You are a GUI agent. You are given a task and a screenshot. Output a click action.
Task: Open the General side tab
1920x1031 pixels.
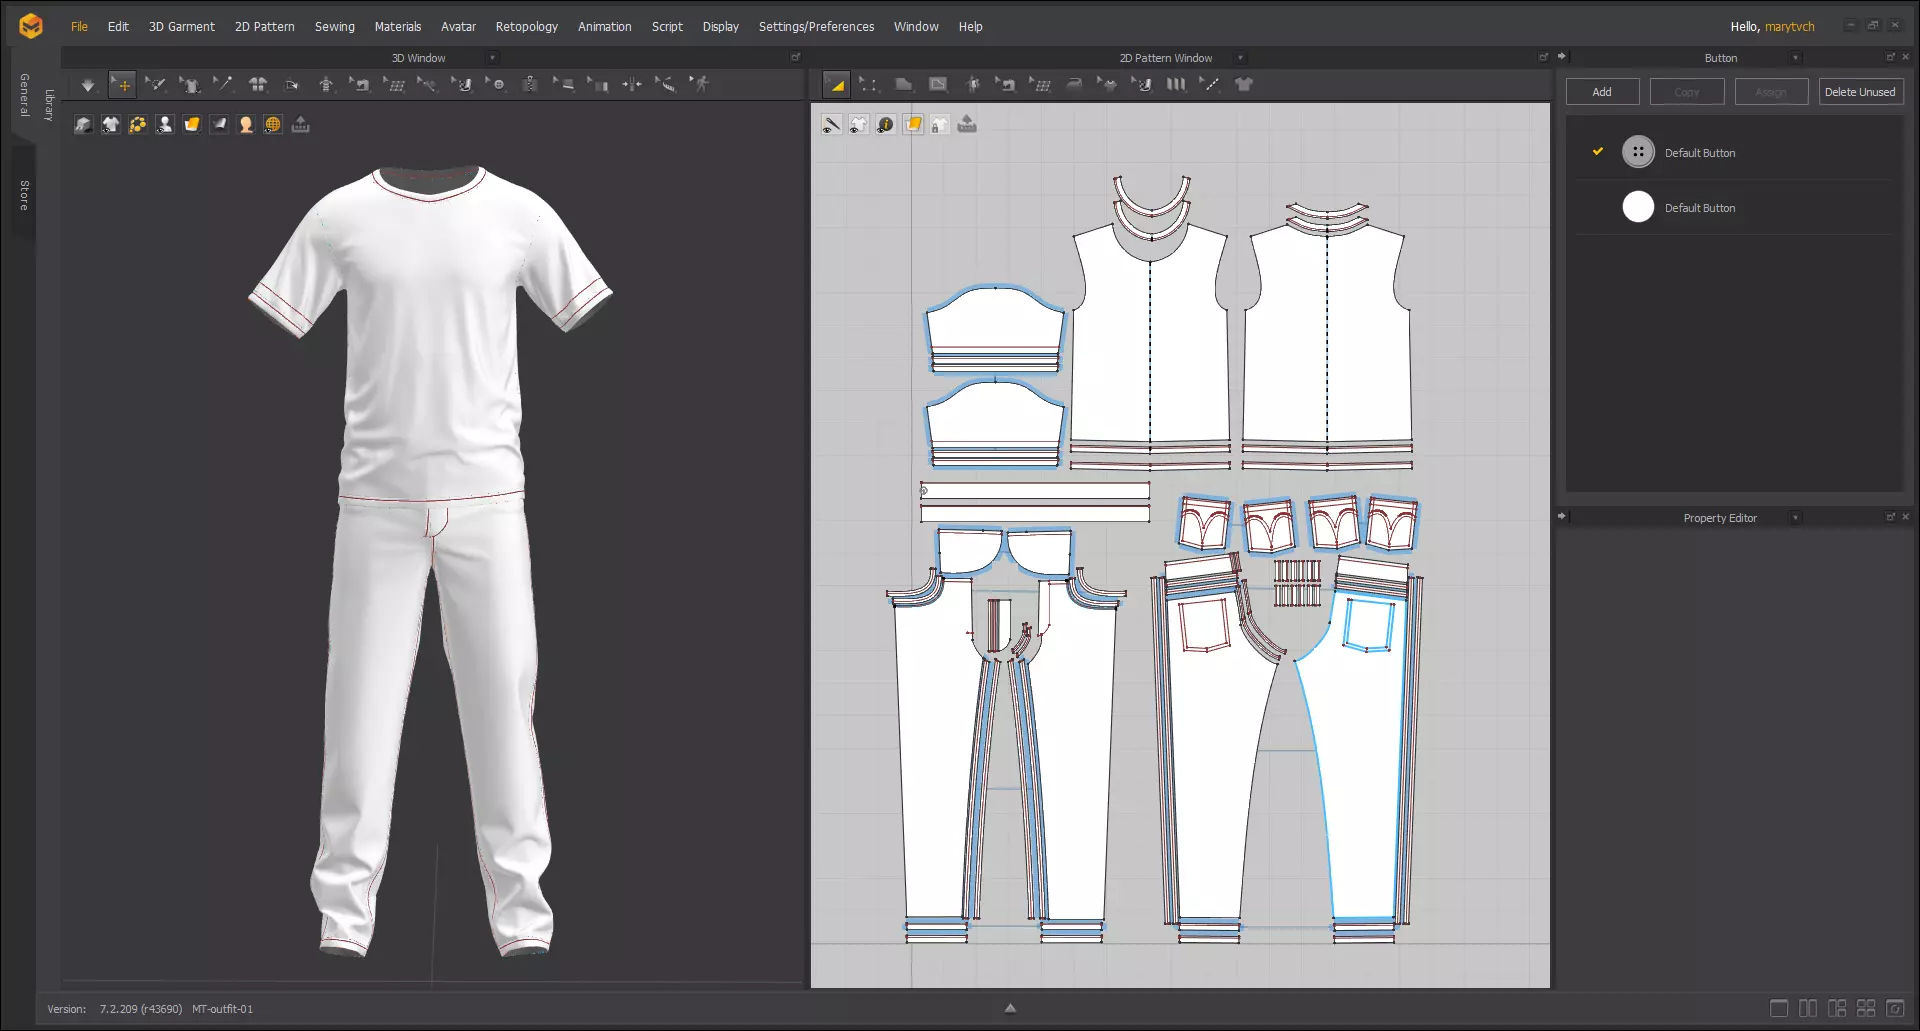tap(24, 95)
